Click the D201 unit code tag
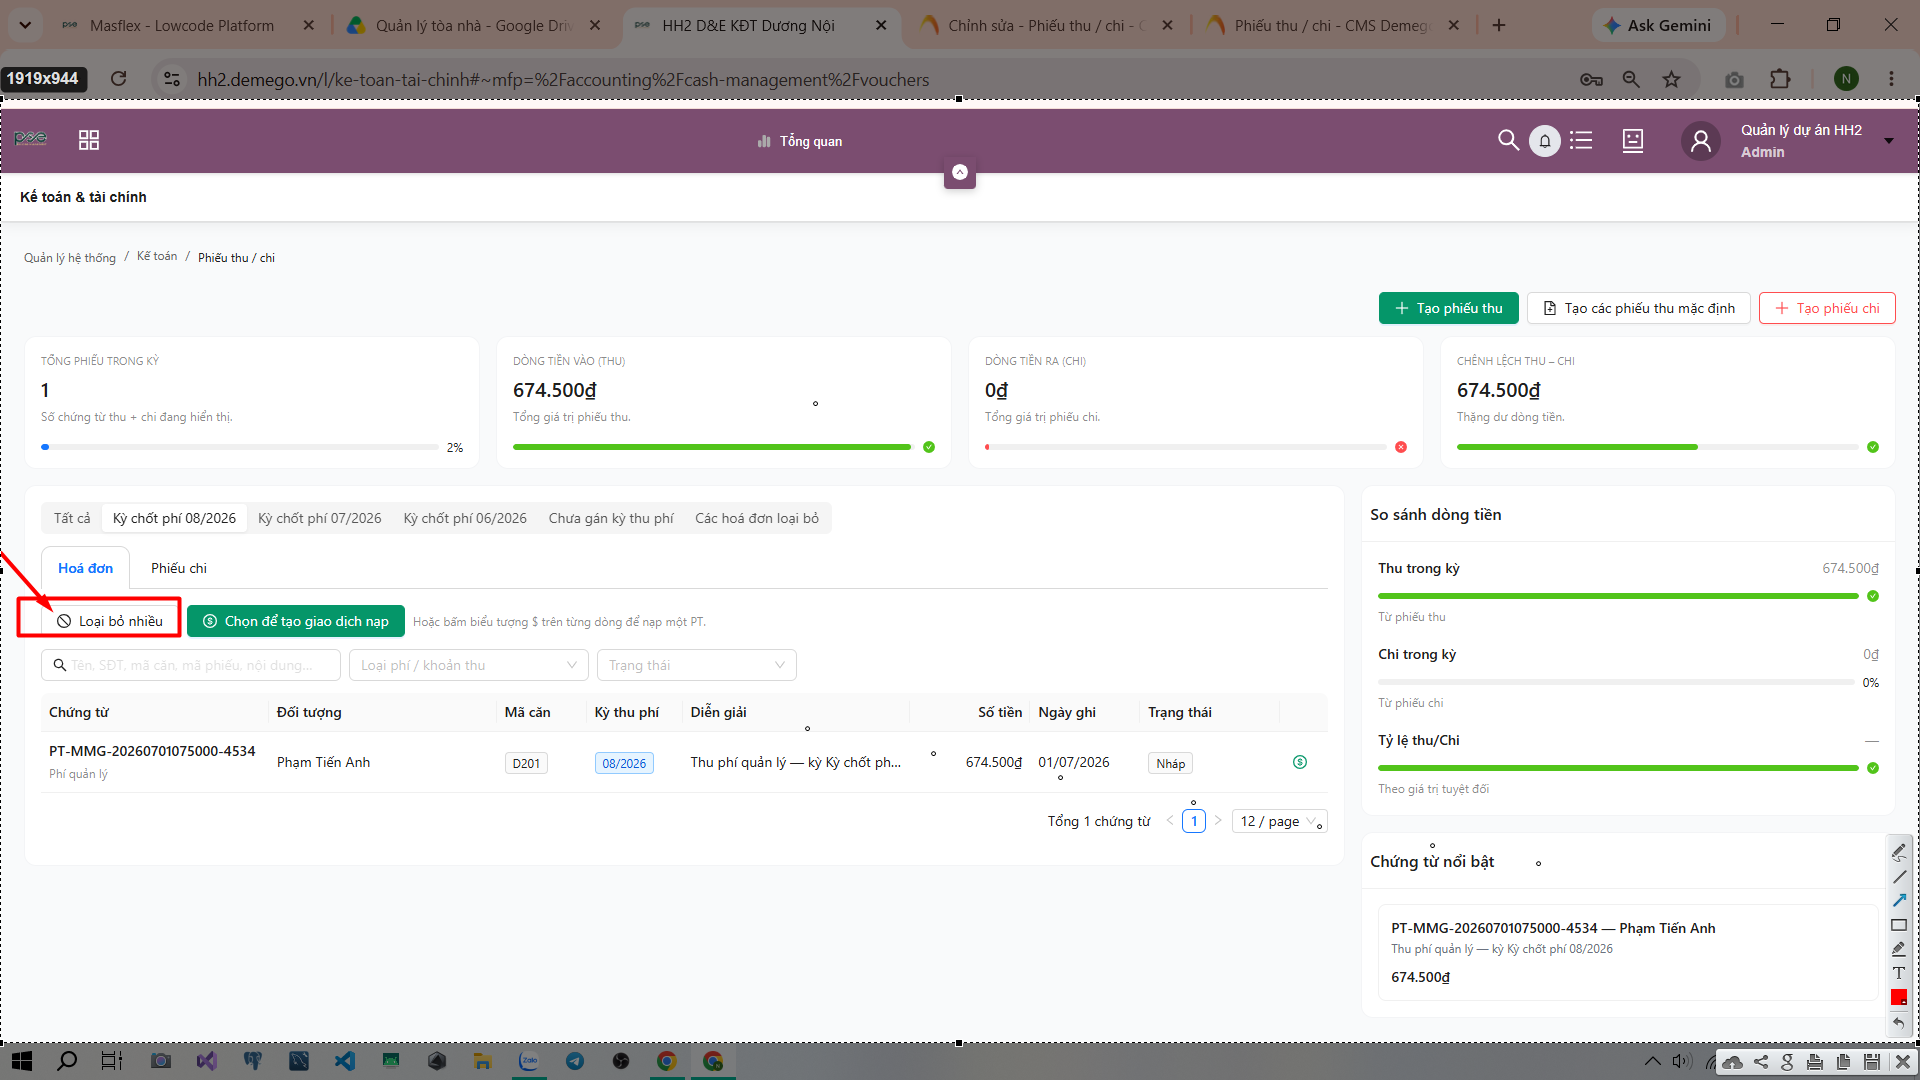1920x1080 pixels. pyautogui.click(x=526, y=763)
